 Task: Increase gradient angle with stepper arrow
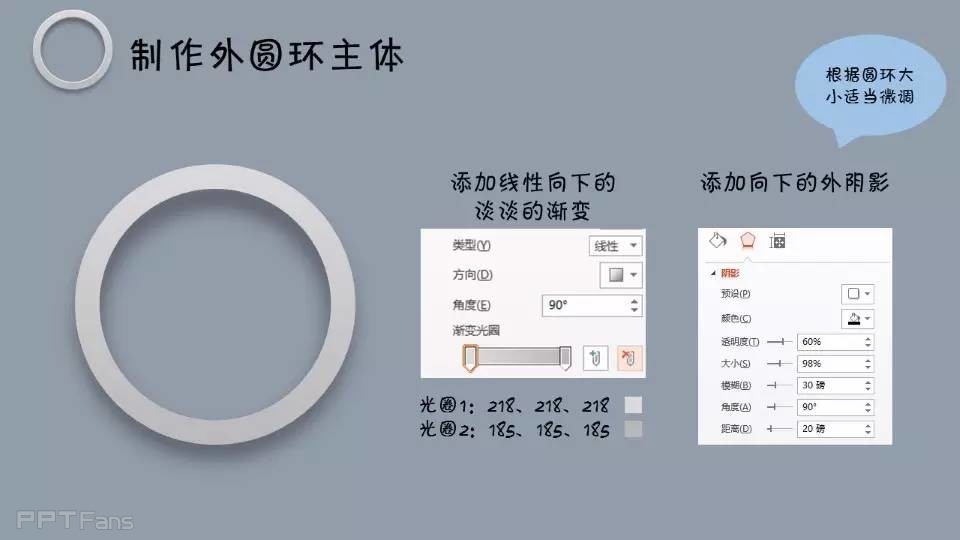[634, 301]
